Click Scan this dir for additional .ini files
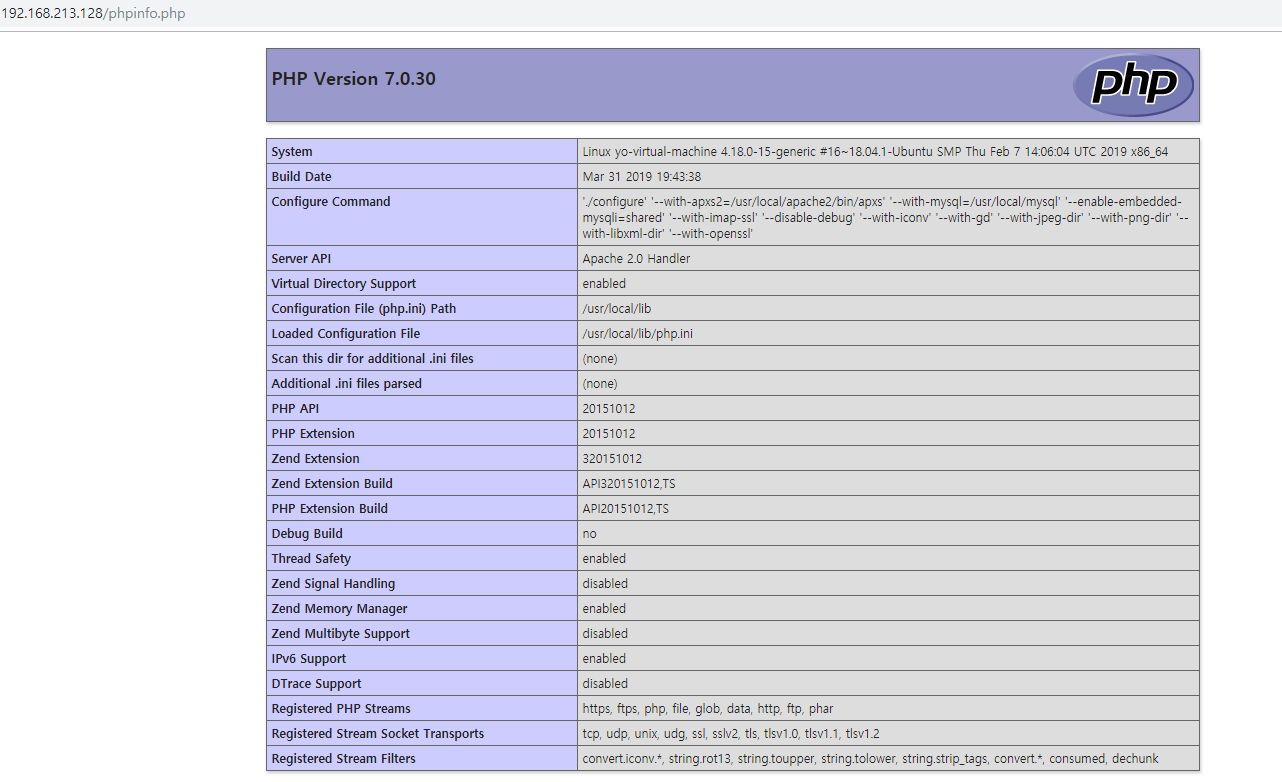The width and height of the screenshot is (1282, 782). click(x=372, y=359)
